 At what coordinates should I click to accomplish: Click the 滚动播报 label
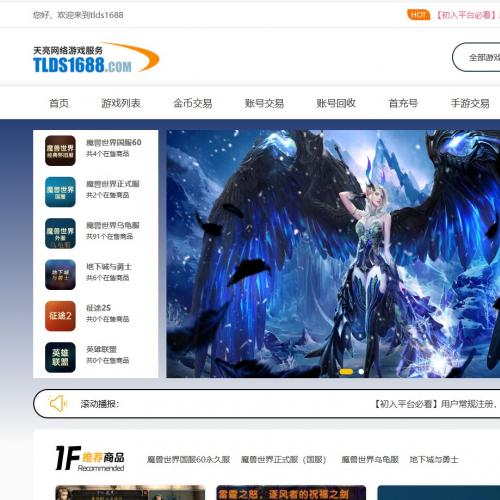(x=100, y=404)
